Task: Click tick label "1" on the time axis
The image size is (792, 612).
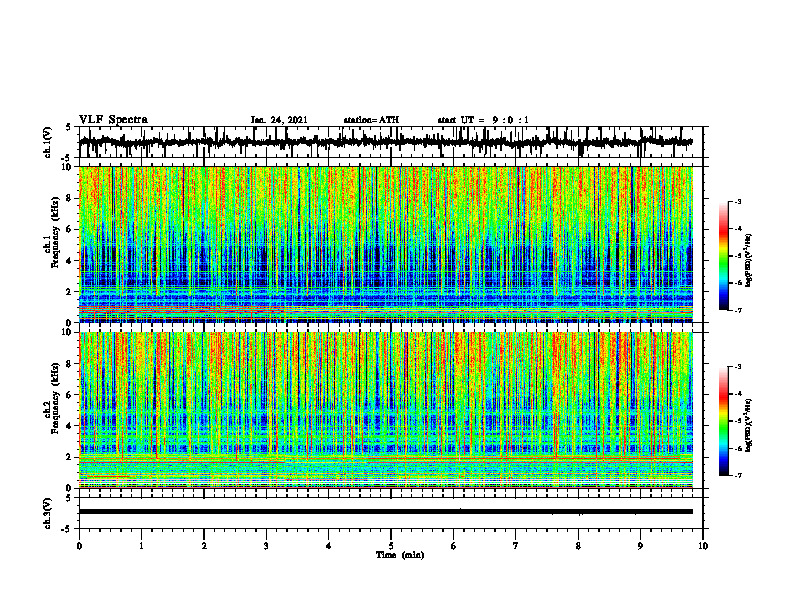Action: coord(141,546)
